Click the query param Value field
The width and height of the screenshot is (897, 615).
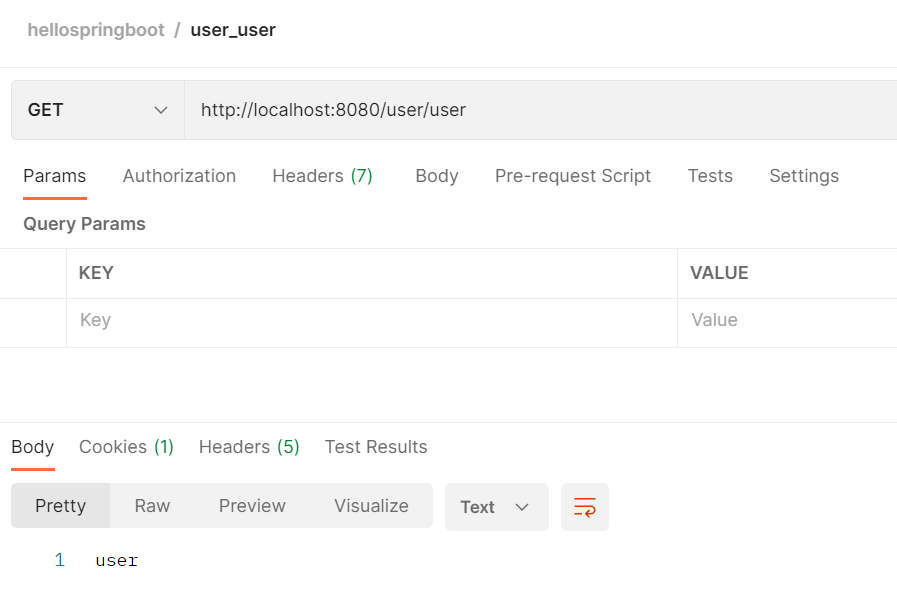click(x=787, y=323)
